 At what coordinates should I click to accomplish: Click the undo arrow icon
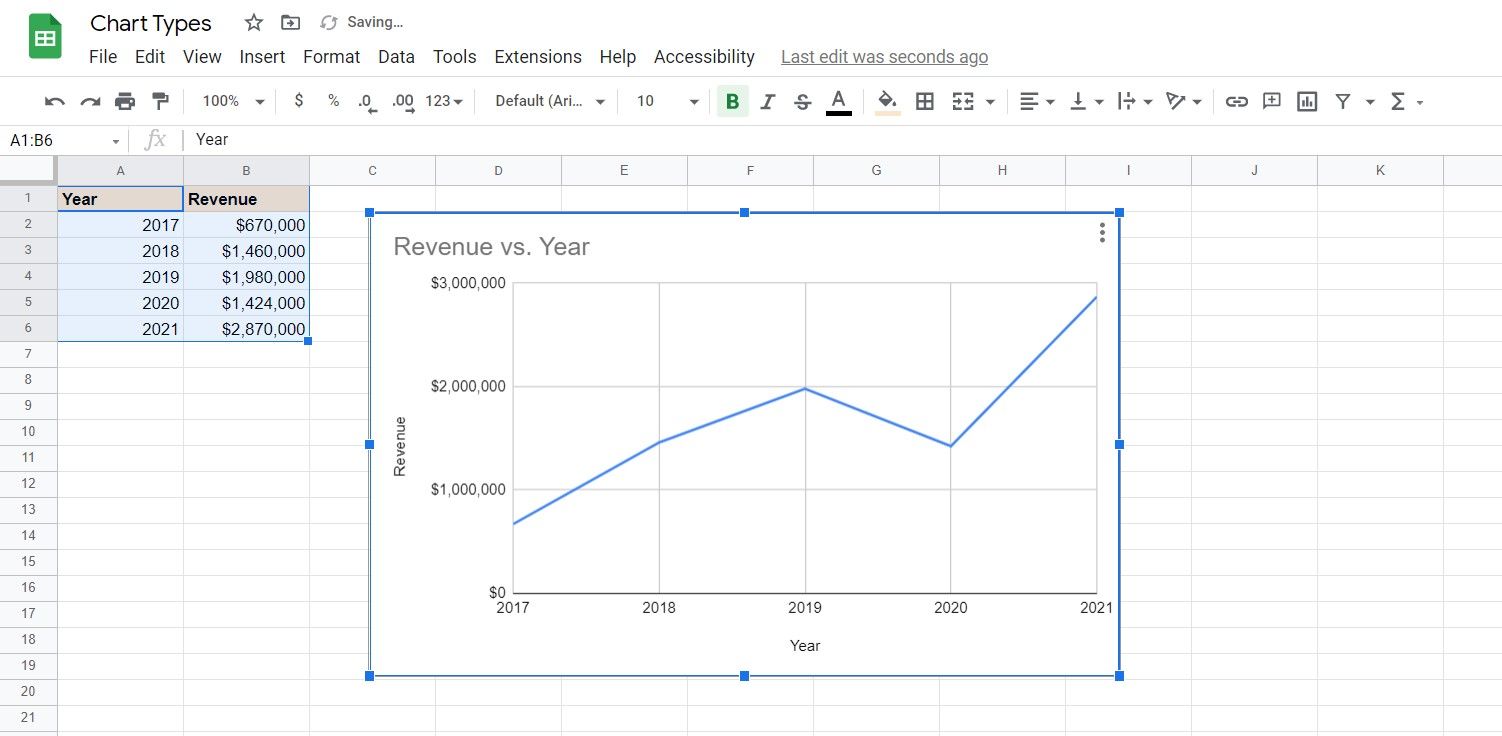pos(55,101)
